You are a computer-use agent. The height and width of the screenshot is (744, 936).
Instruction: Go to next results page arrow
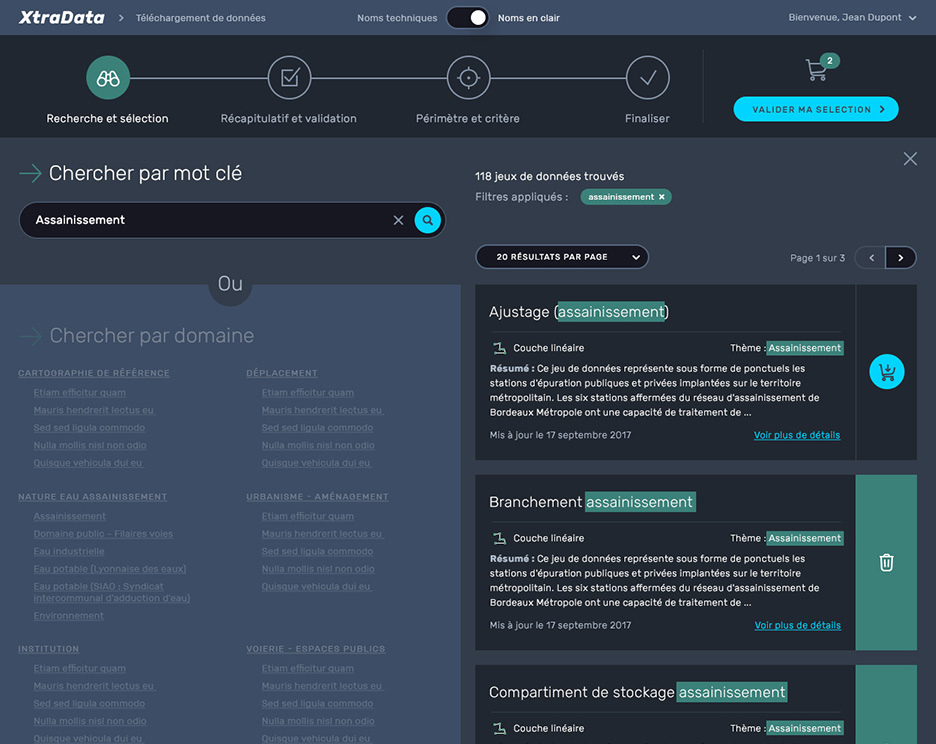click(900, 258)
